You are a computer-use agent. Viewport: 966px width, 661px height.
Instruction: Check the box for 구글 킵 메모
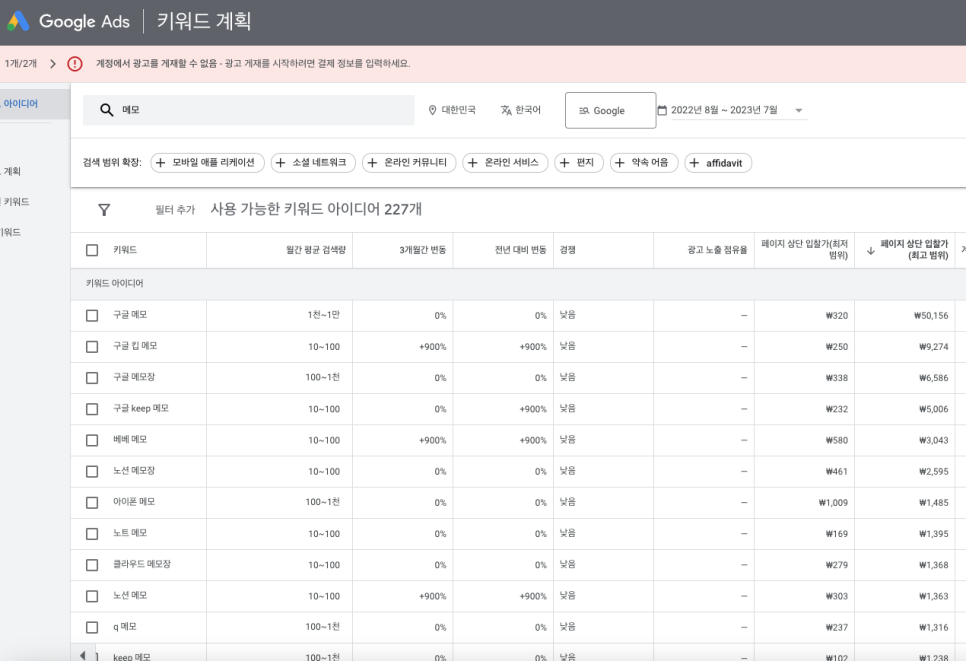92,347
